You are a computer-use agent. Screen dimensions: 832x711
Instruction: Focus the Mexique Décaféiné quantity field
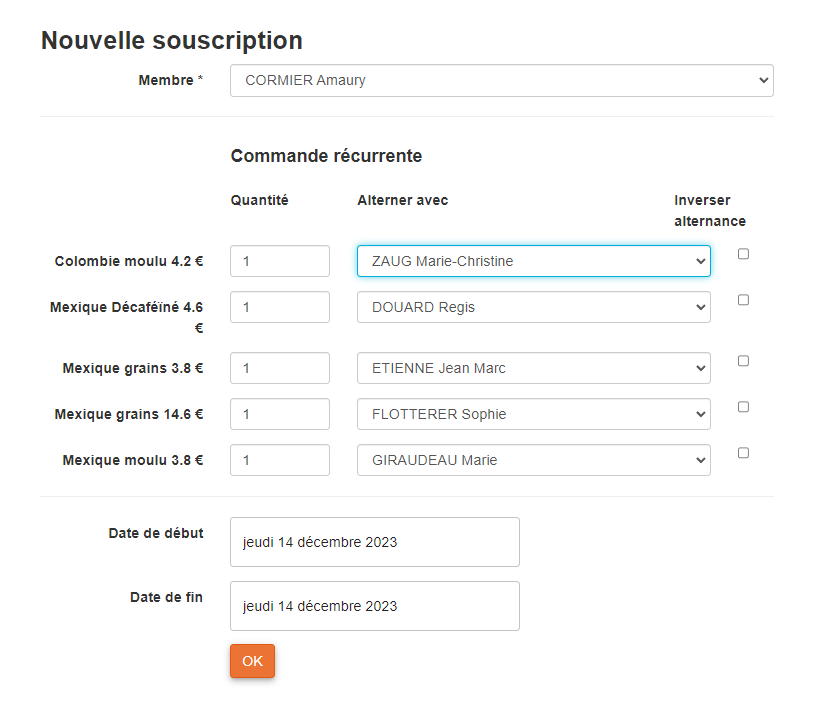pyautogui.click(x=279, y=307)
